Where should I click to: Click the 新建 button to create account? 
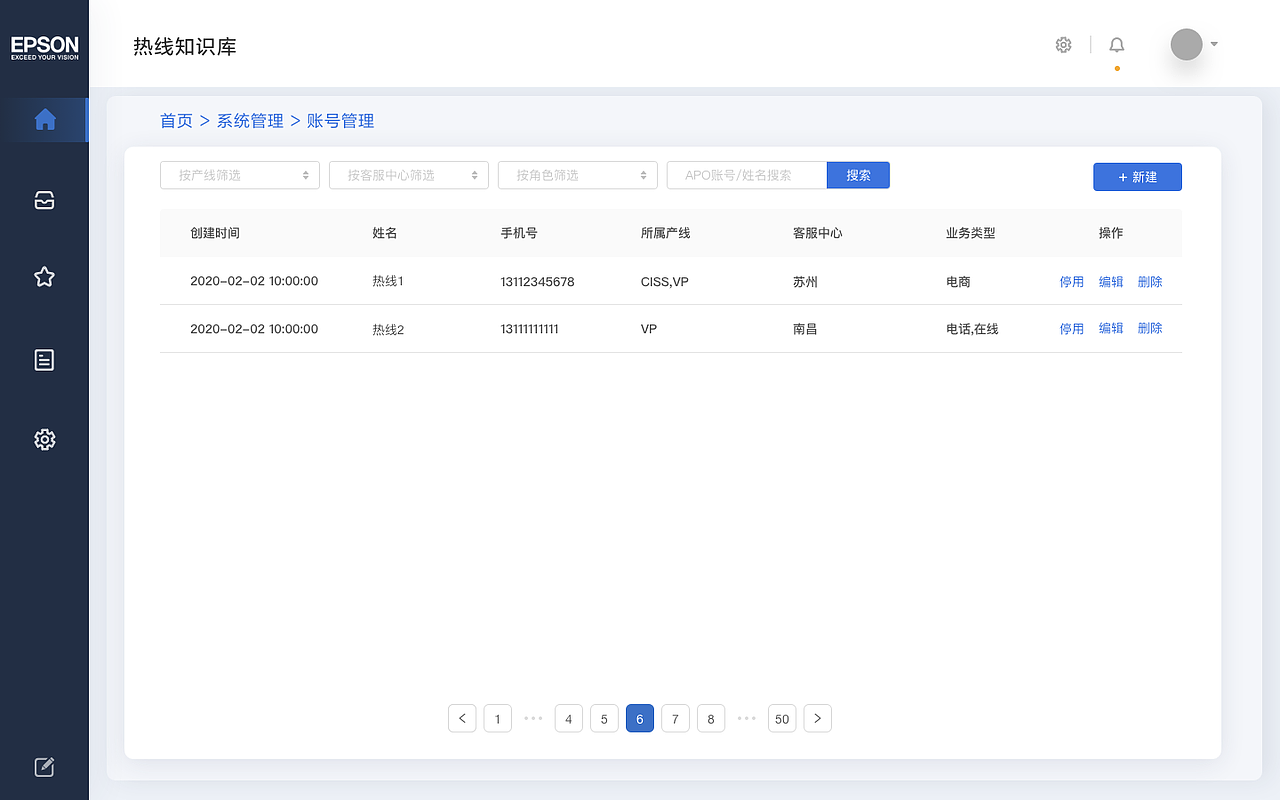click(x=1137, y=176)
